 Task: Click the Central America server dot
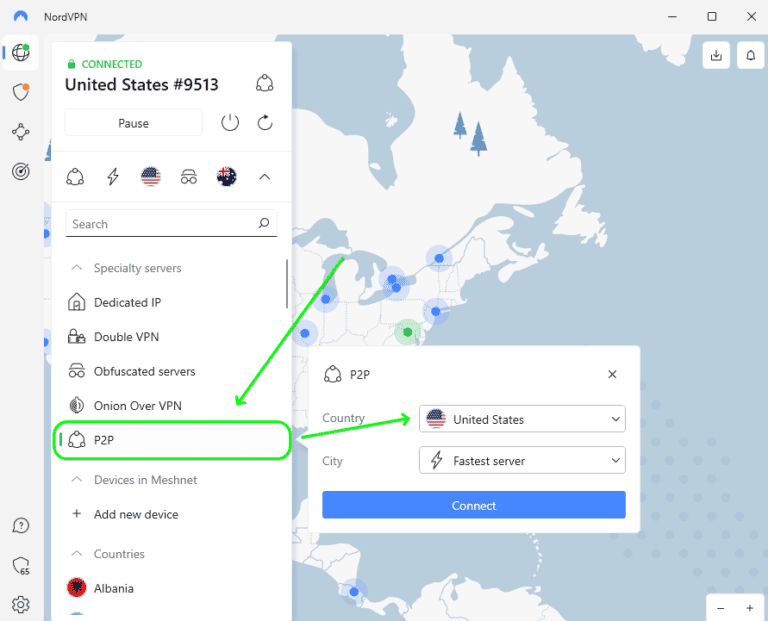(354, 592)
